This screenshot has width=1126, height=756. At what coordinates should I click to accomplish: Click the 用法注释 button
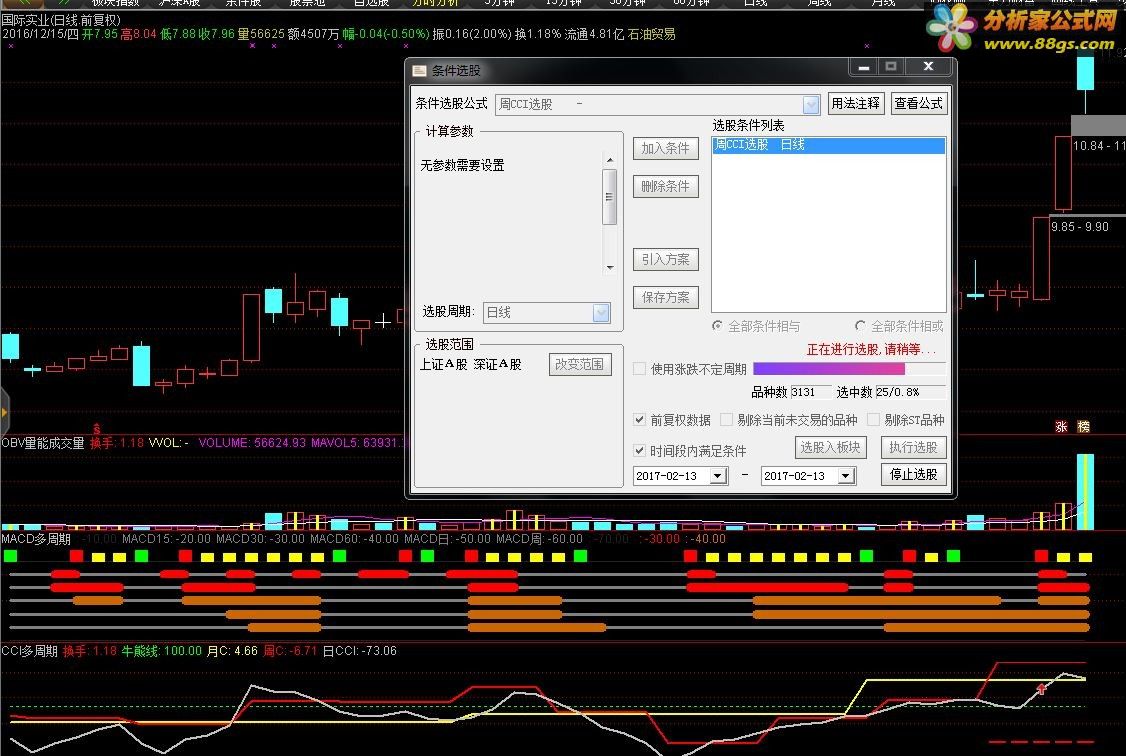[855, 103]
